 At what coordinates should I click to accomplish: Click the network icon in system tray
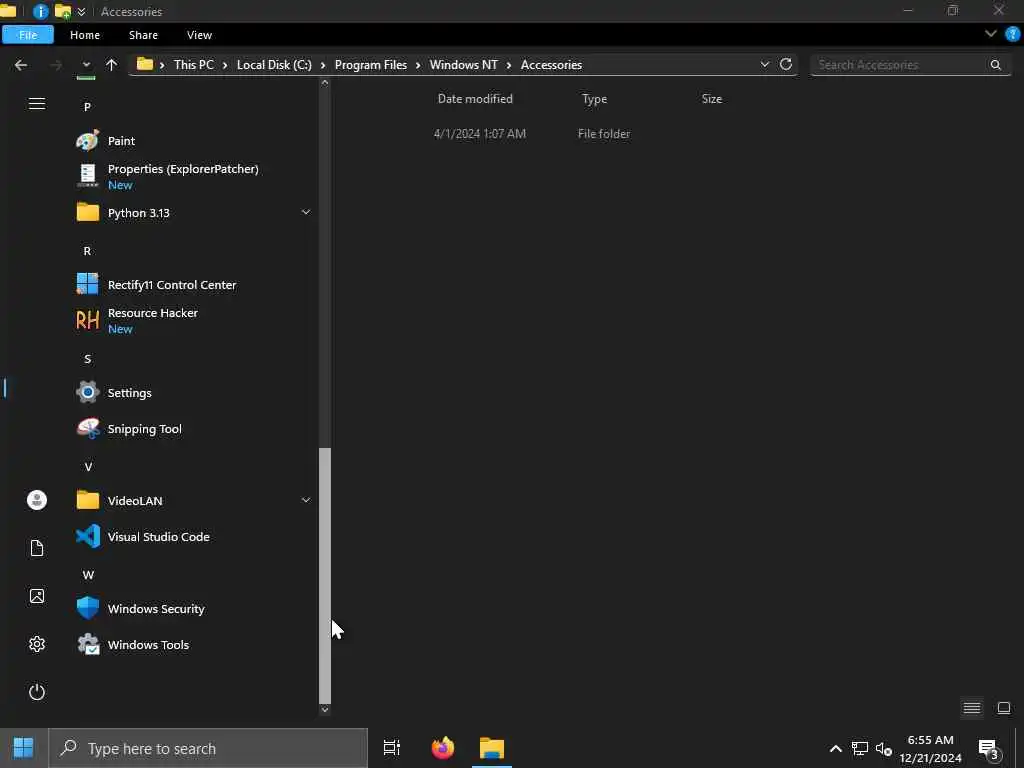pos(859,748)
